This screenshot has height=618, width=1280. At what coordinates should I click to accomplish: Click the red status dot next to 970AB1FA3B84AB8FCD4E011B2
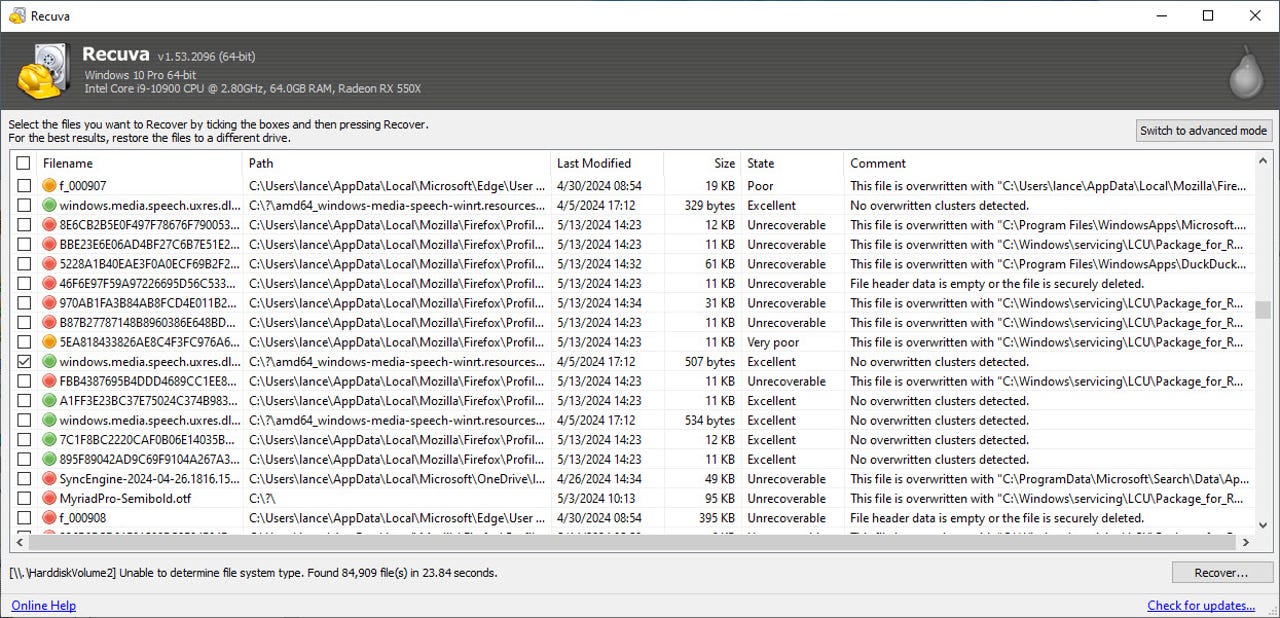click(x=50, y=303)
